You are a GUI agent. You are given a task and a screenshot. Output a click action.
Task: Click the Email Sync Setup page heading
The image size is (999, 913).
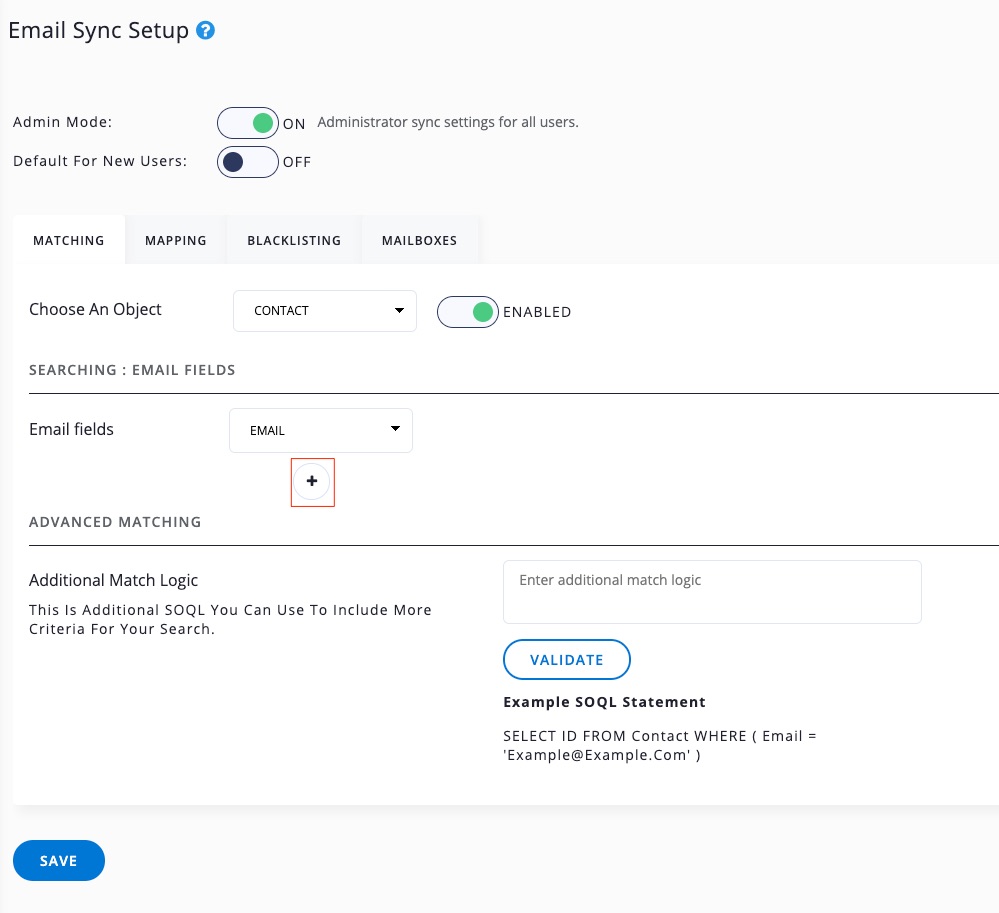(x=98, y=31)
